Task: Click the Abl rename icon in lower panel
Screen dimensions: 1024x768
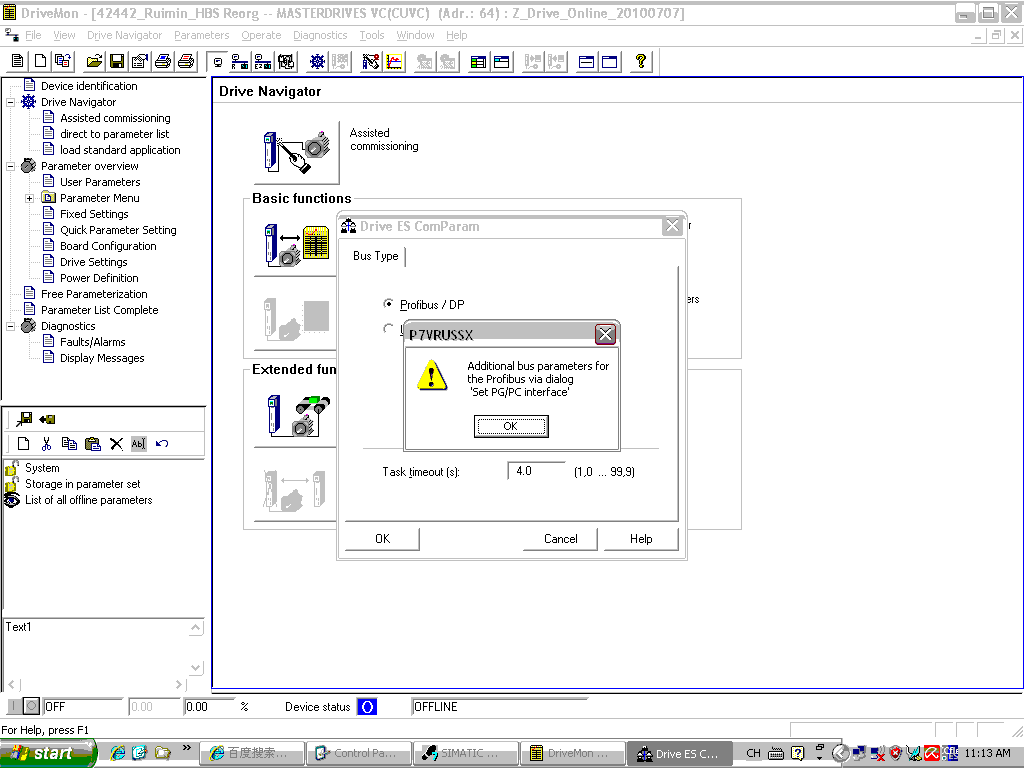Action: 138,444
